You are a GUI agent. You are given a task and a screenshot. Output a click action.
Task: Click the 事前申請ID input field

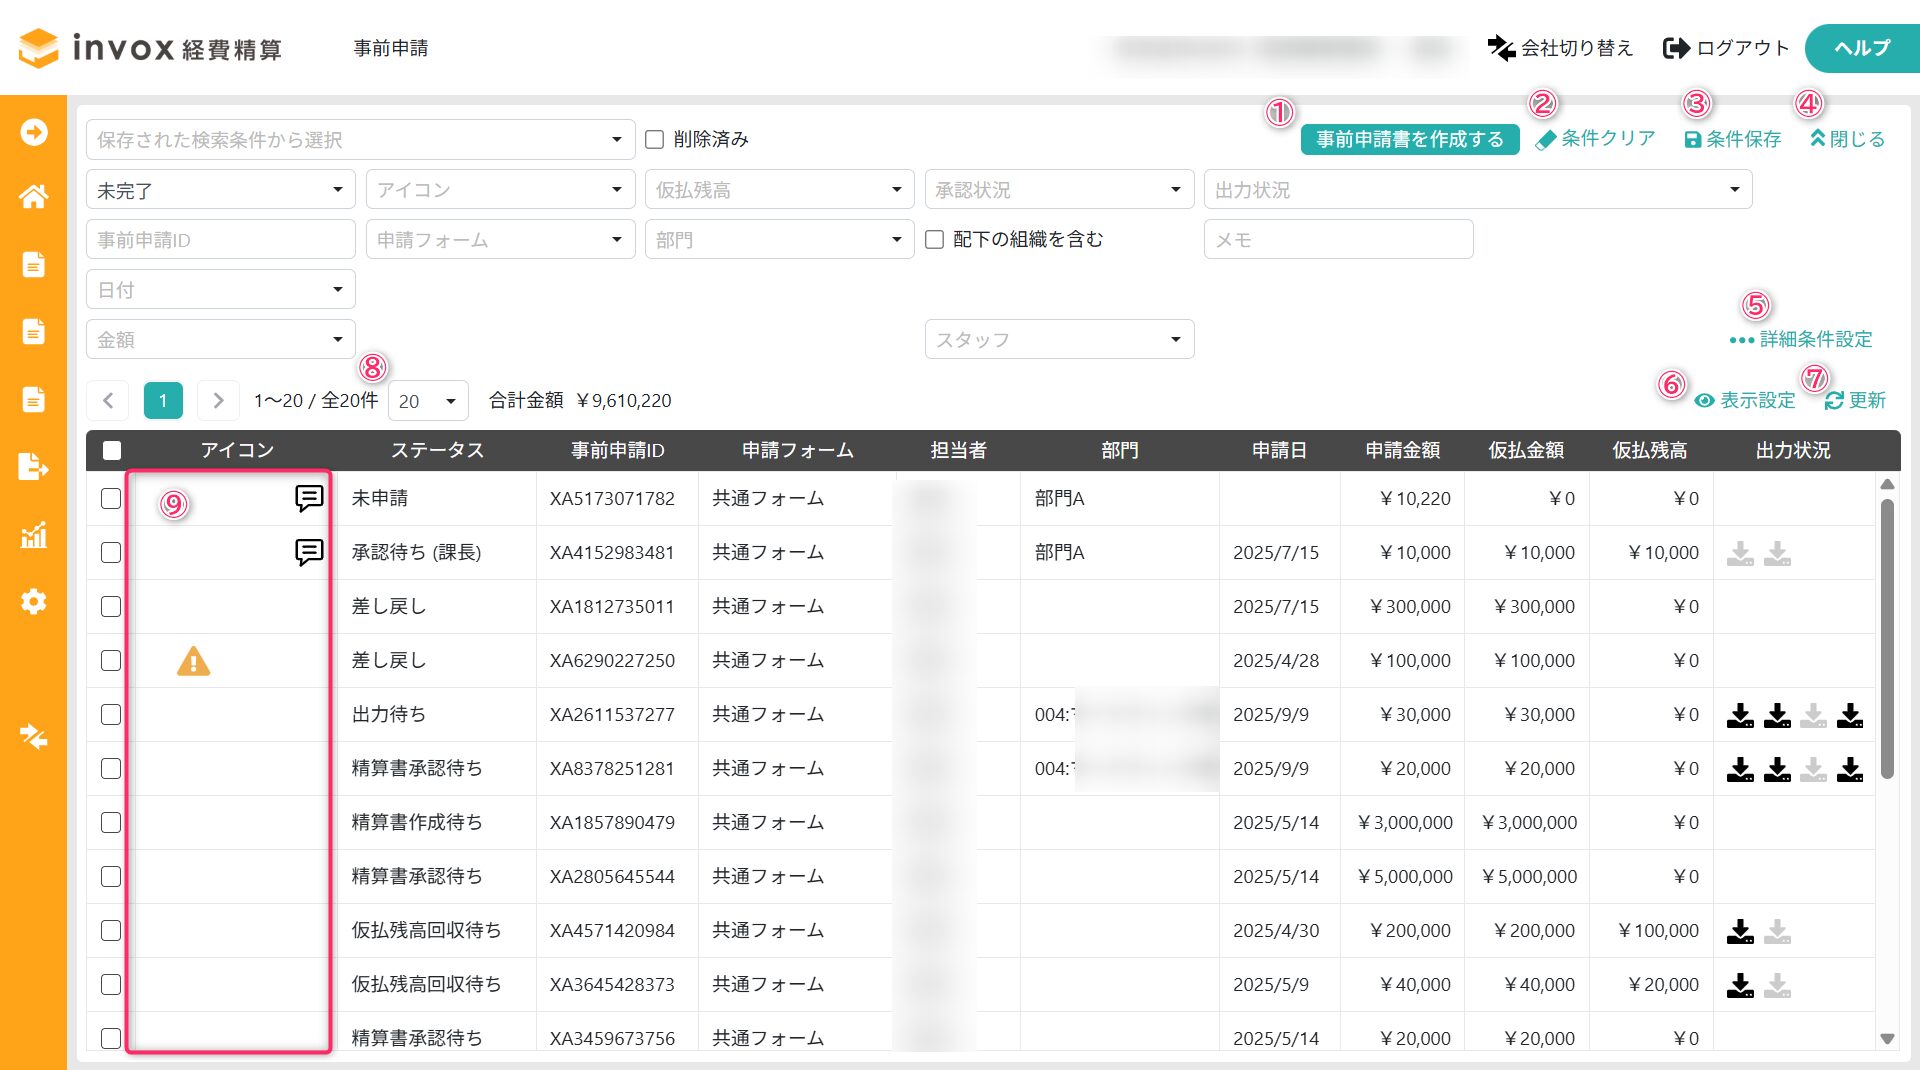click(x=220, y=240)
